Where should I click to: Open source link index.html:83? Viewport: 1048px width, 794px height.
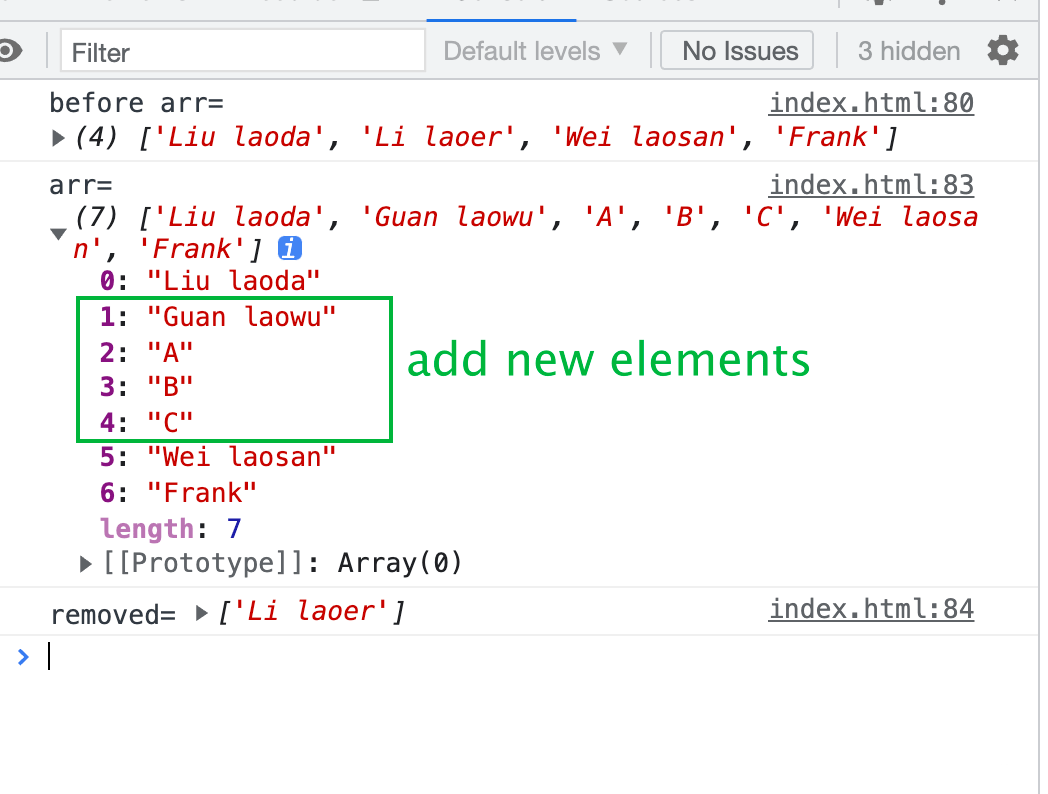(x=871, y=185)
